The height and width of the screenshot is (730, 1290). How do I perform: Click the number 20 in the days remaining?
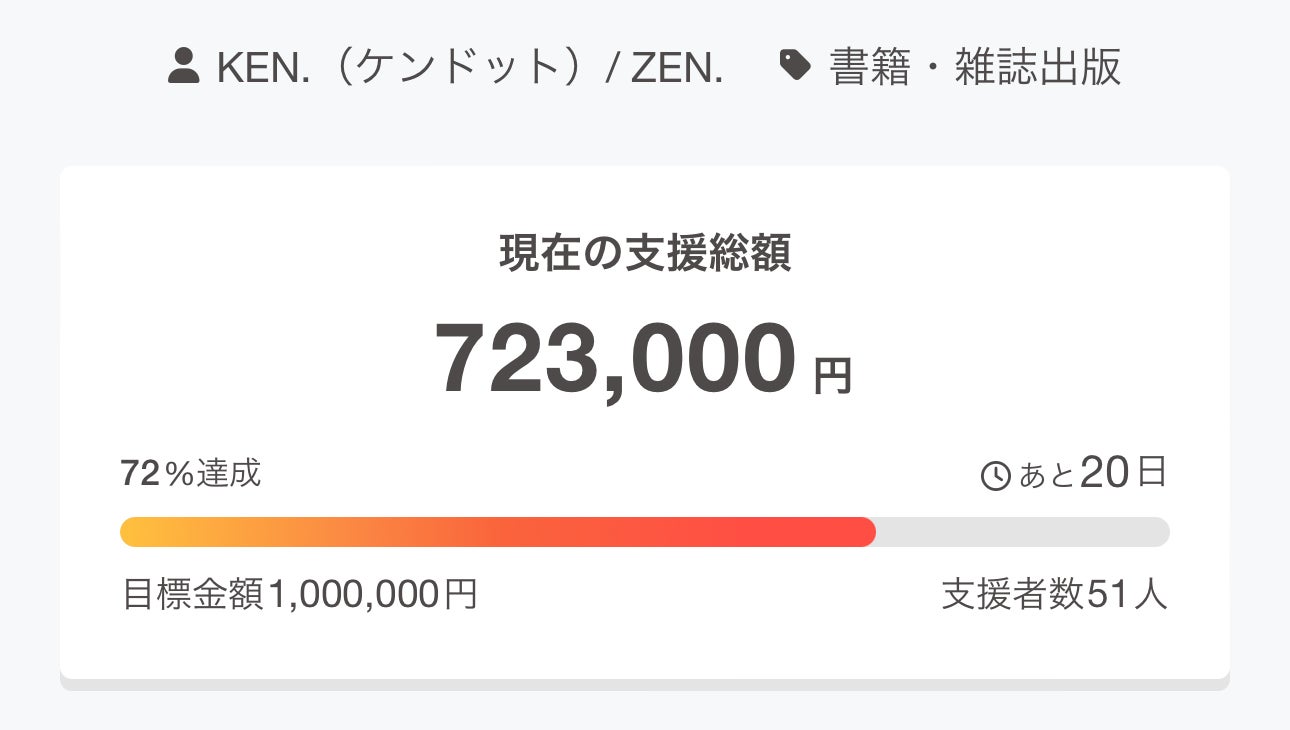coord(1105,473)
